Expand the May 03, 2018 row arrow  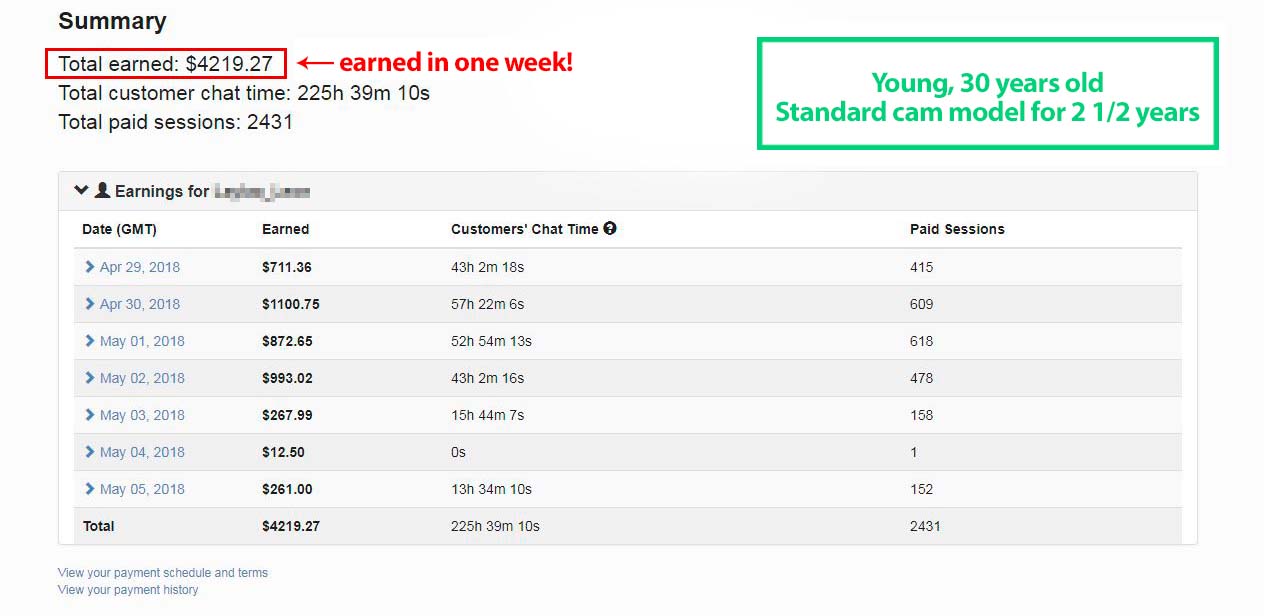click(90, 415)
